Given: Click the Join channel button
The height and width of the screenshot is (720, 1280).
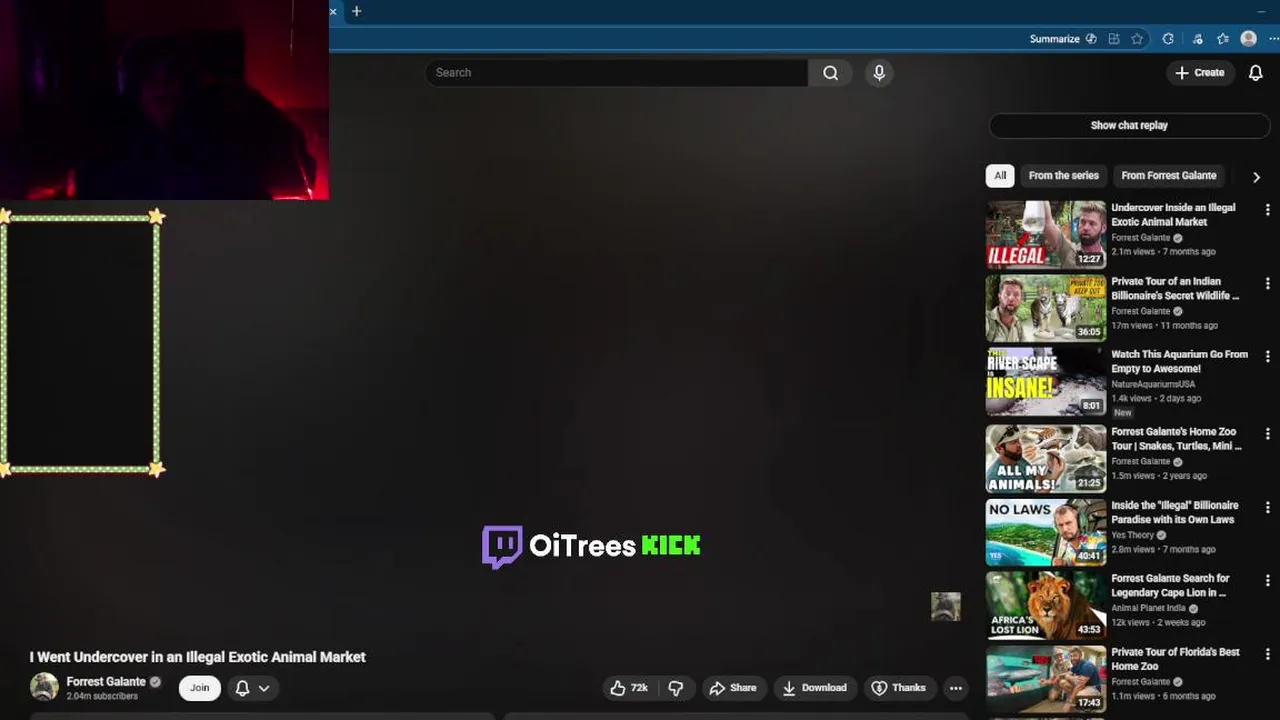Looking at the screenshot, I should 200,688.
